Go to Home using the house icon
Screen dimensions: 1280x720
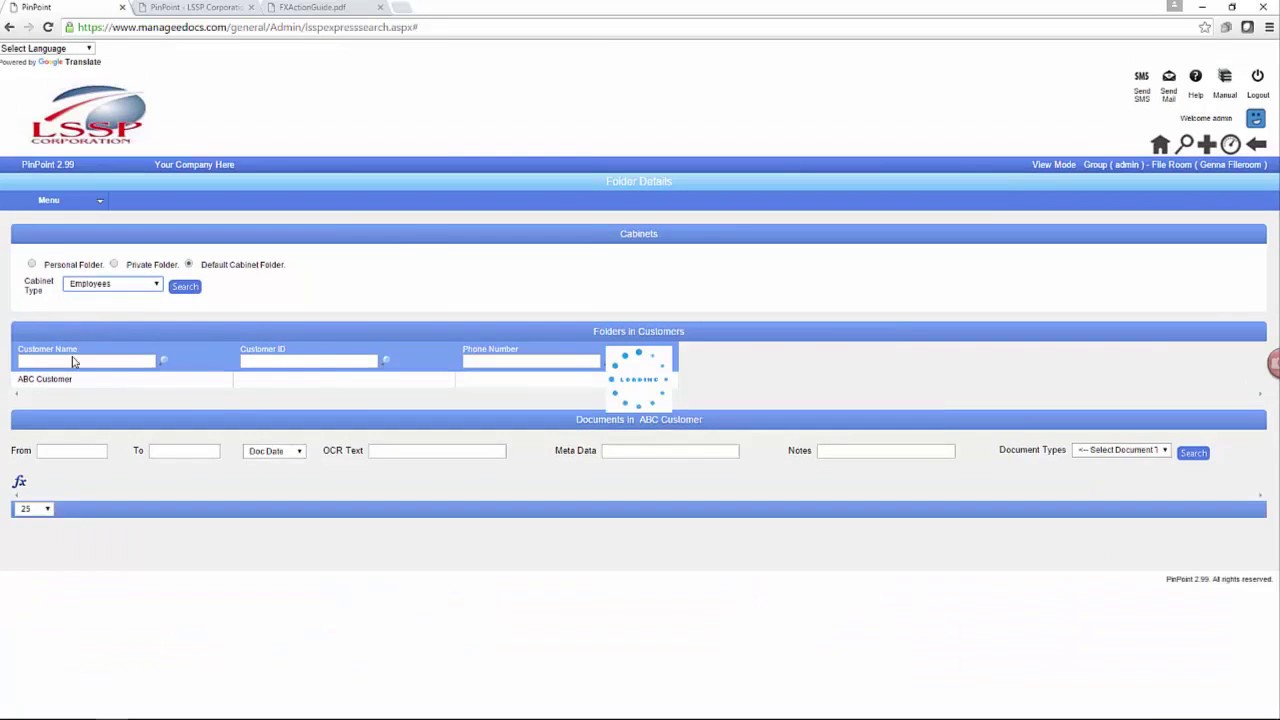click(x=1160, y=144)
